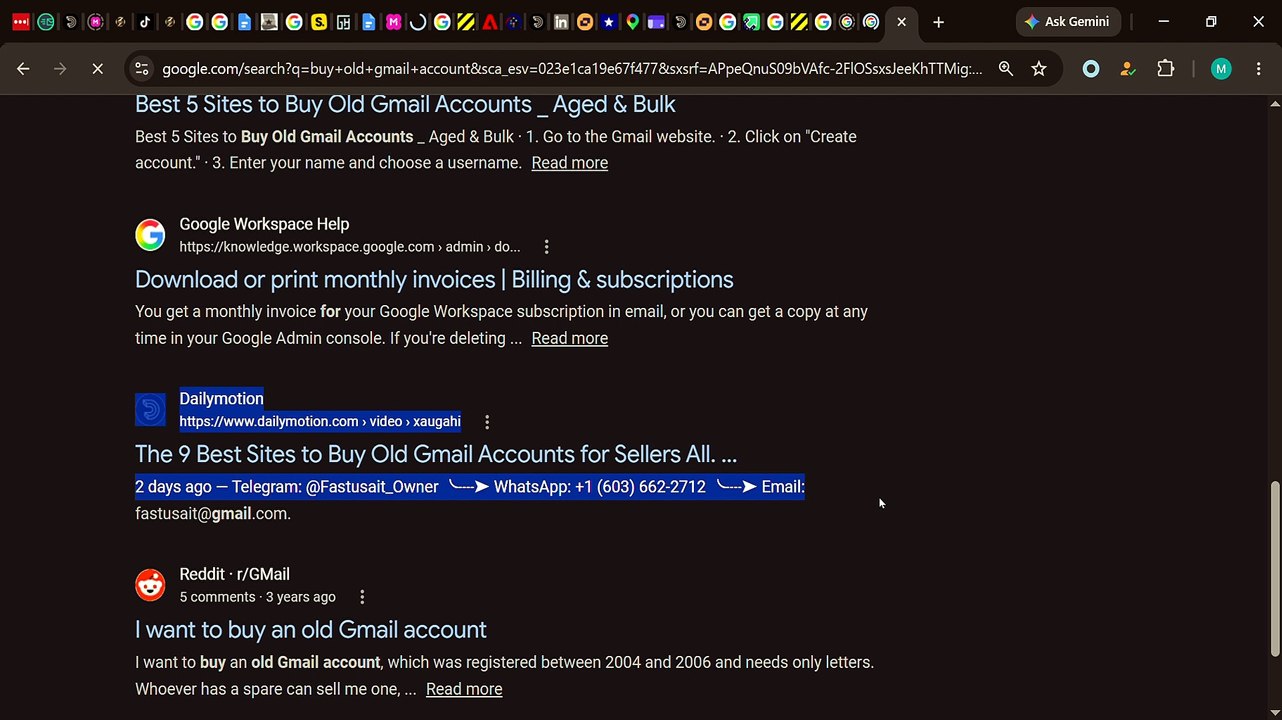Image resolution: width=1282 pixels, height=720 pixels.
Task: Click the orange person extension icon in toolbar
Action: pos(1128,69)
